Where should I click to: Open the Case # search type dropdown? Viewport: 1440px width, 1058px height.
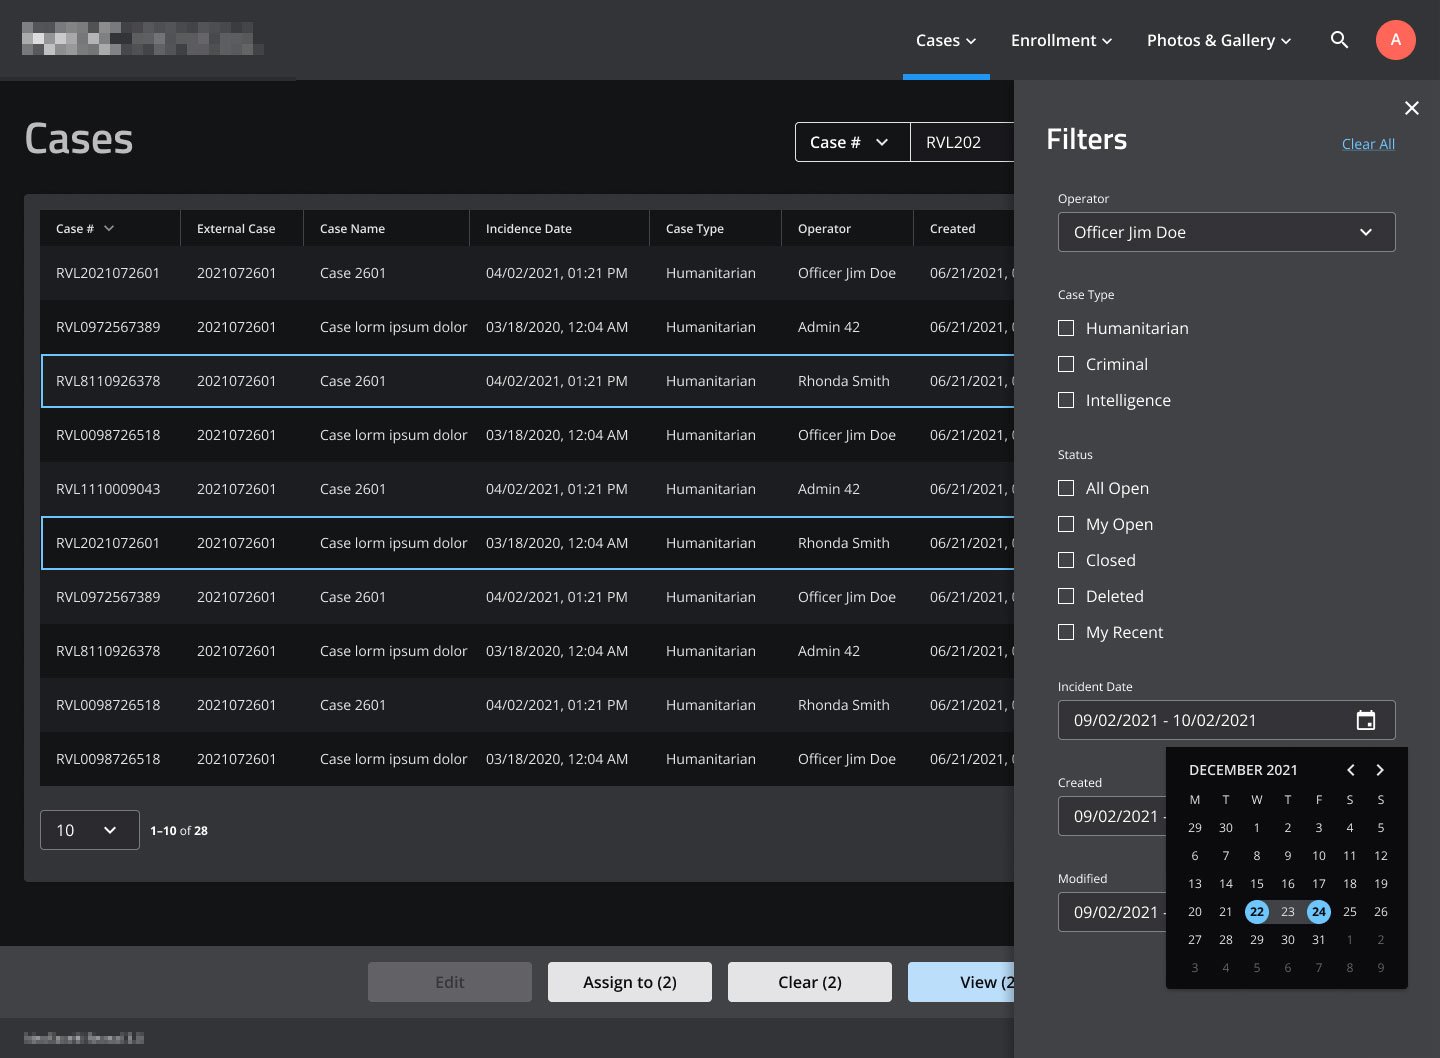tap(852, 142)
